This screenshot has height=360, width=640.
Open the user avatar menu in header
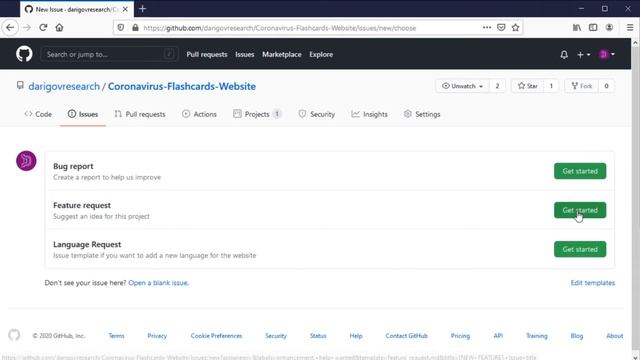click(607, 54)
